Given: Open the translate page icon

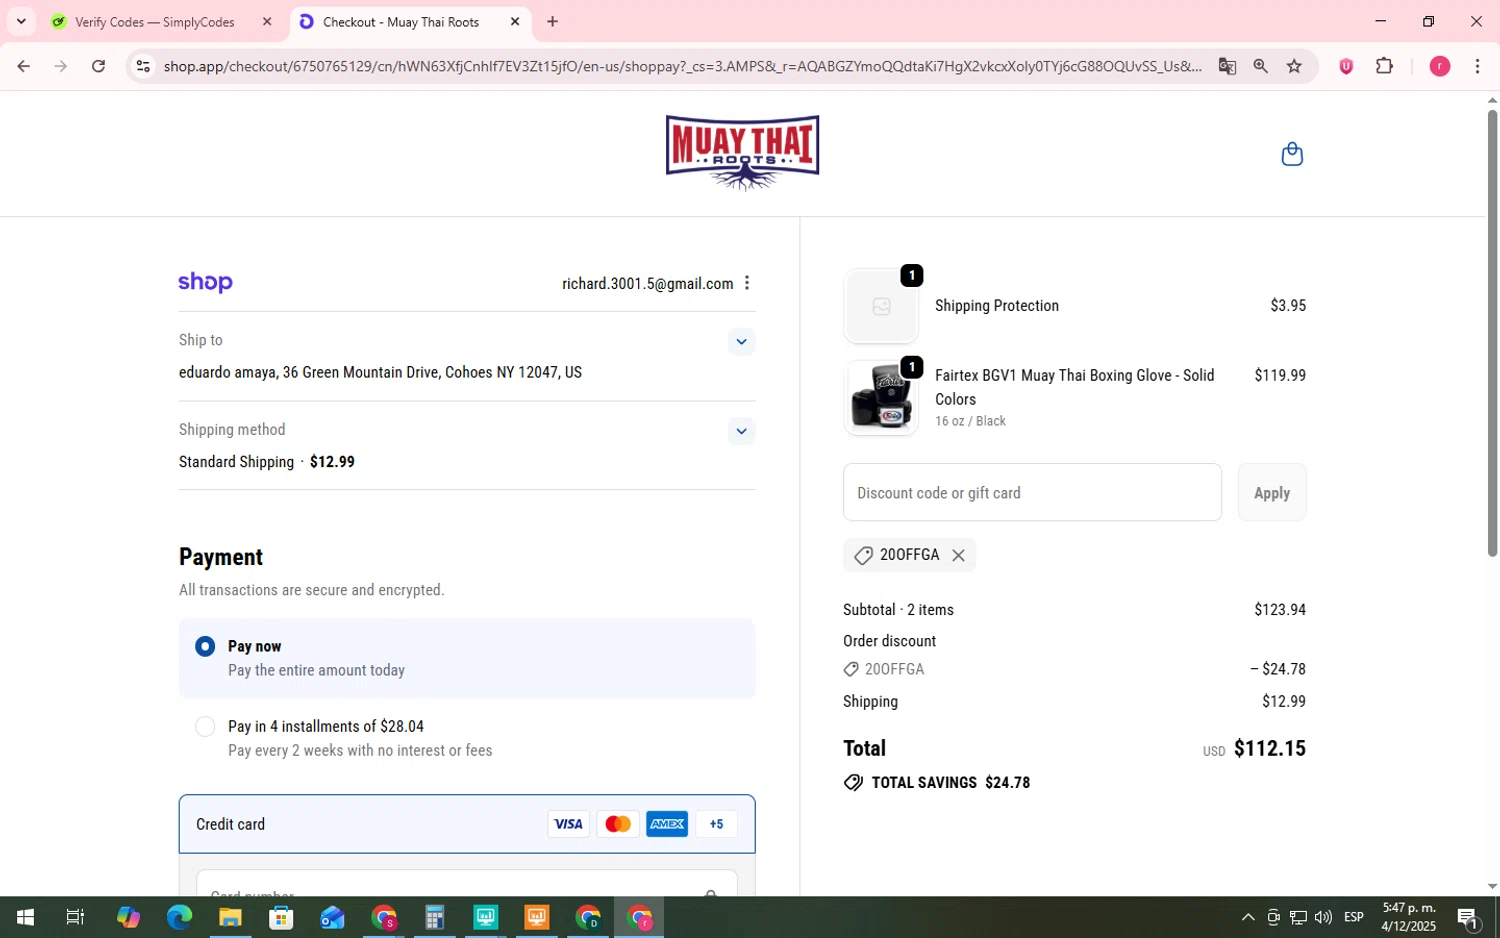Looking at the screenshot, I should coord(1227,66).
